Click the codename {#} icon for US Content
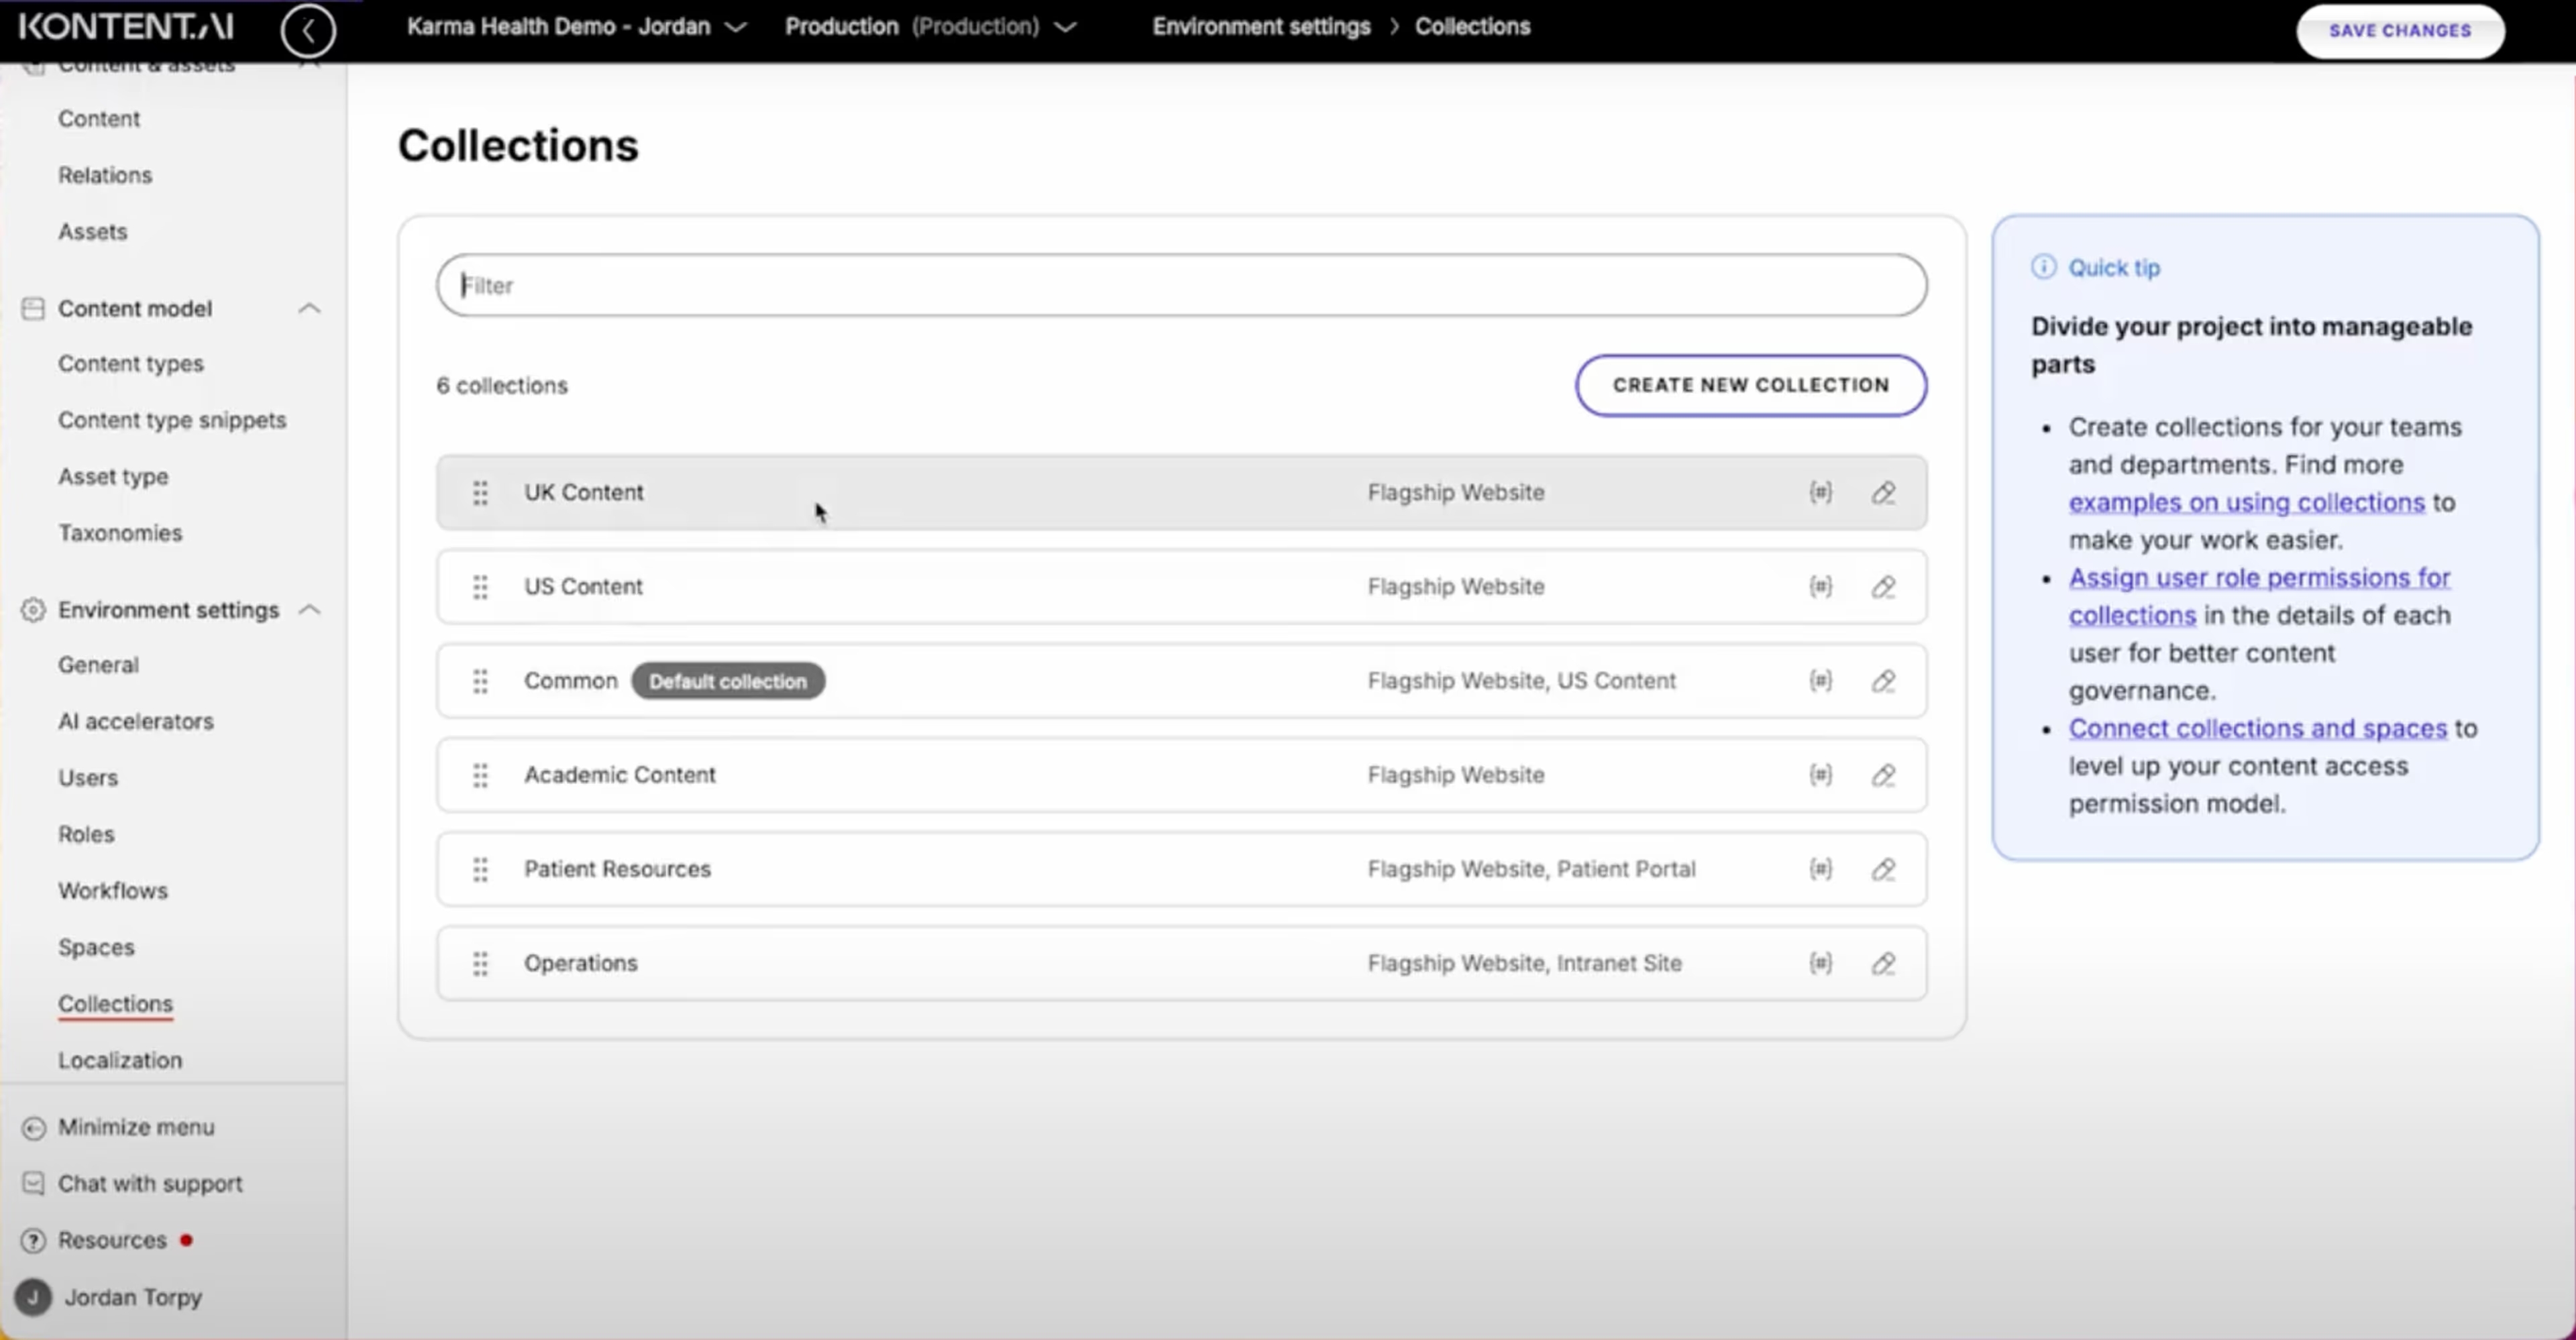The width and height of the screenshot is (2576, 1340). tap(1821, 587)
